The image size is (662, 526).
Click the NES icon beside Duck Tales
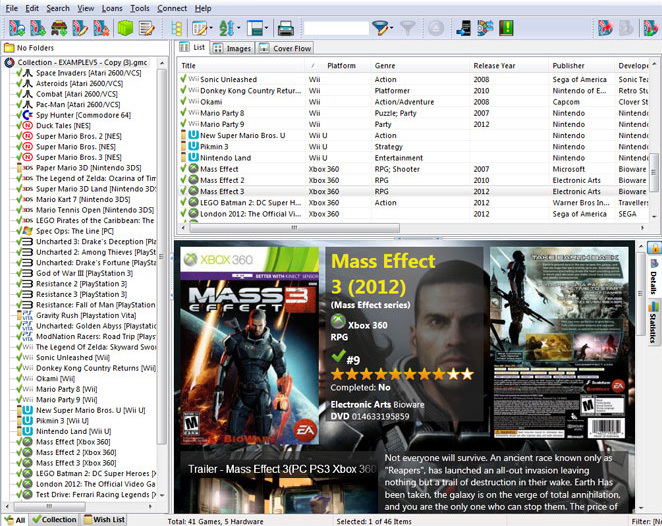[27, 125]
